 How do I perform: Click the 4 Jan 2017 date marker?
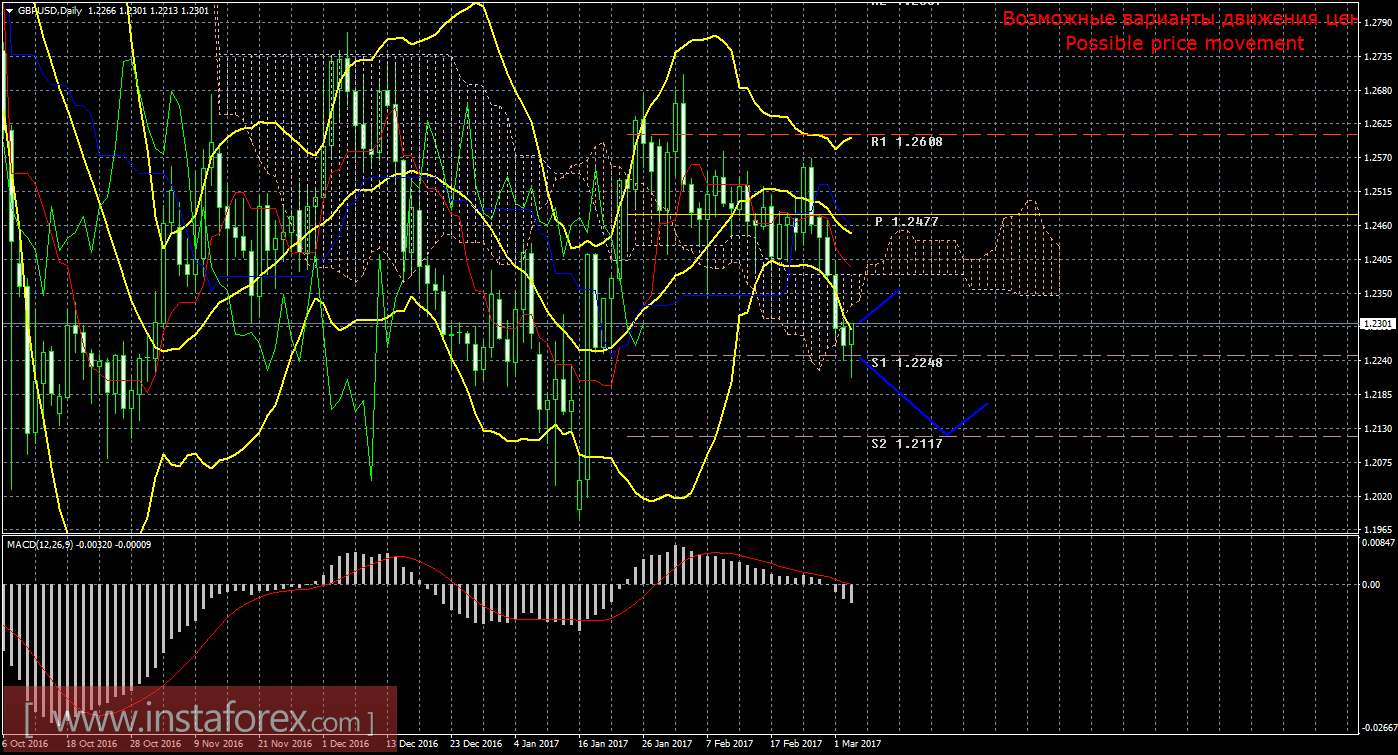[536, 744]
